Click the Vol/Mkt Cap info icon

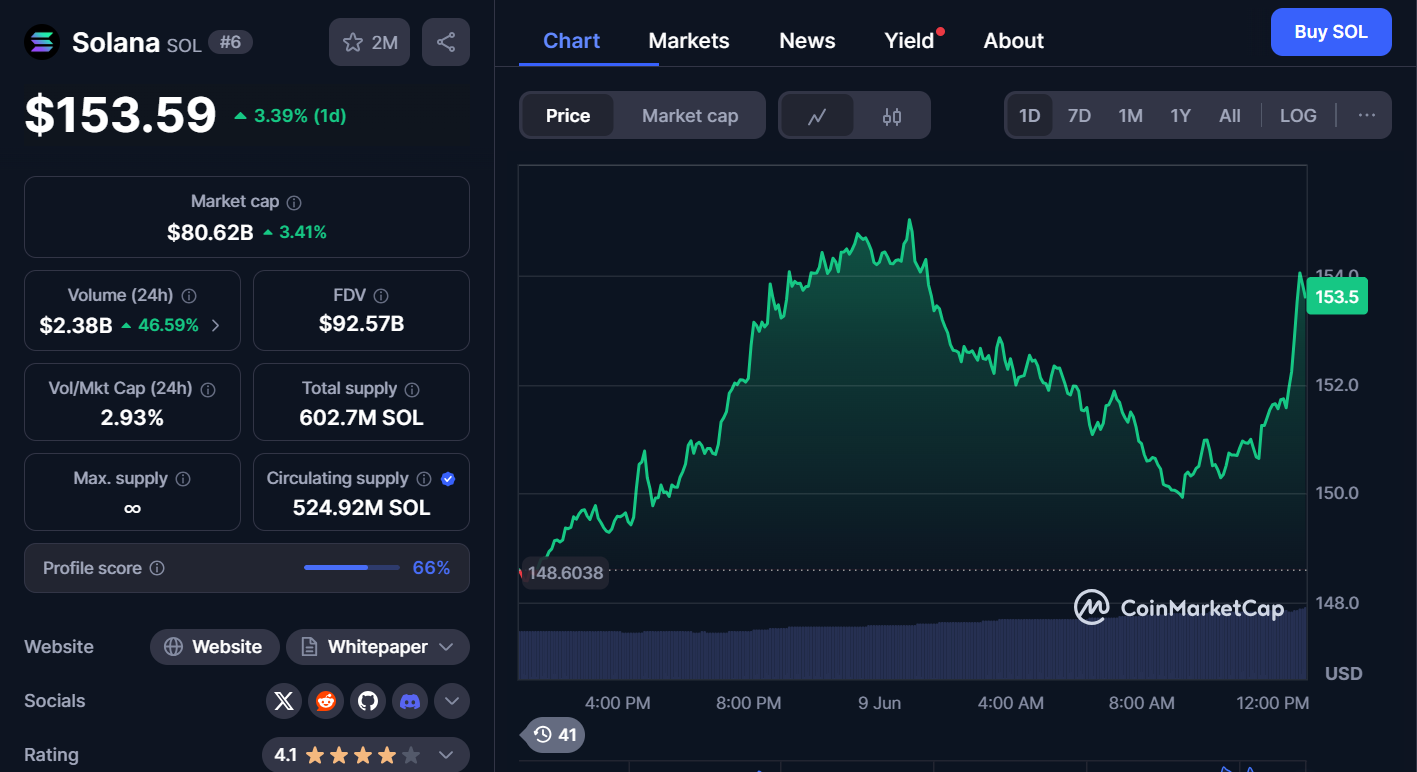(208, 389)
